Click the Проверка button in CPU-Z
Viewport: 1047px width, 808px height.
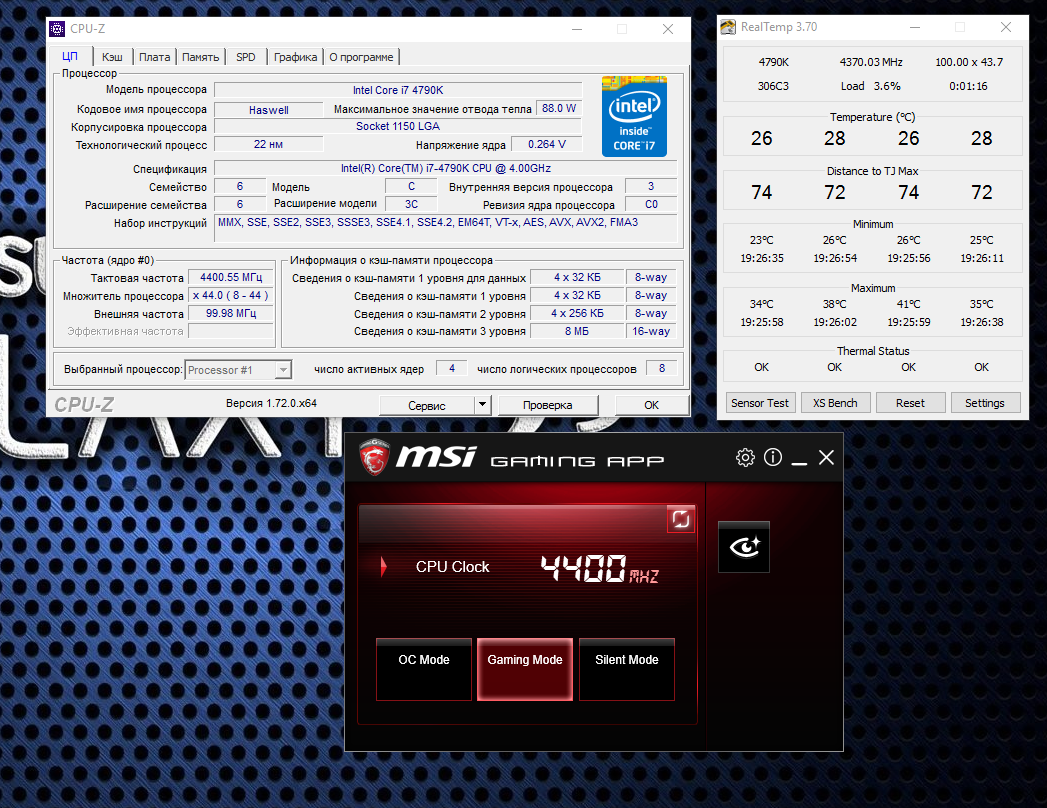(x=548, y=405)
